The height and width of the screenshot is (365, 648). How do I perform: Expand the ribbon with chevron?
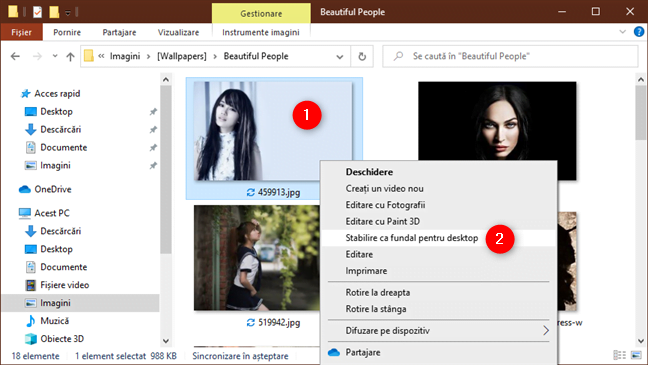(x=622, y=32)
